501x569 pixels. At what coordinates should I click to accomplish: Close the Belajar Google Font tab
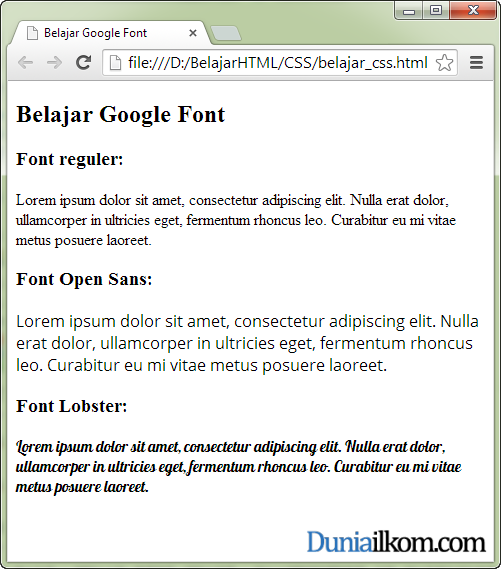click(193, 33)
